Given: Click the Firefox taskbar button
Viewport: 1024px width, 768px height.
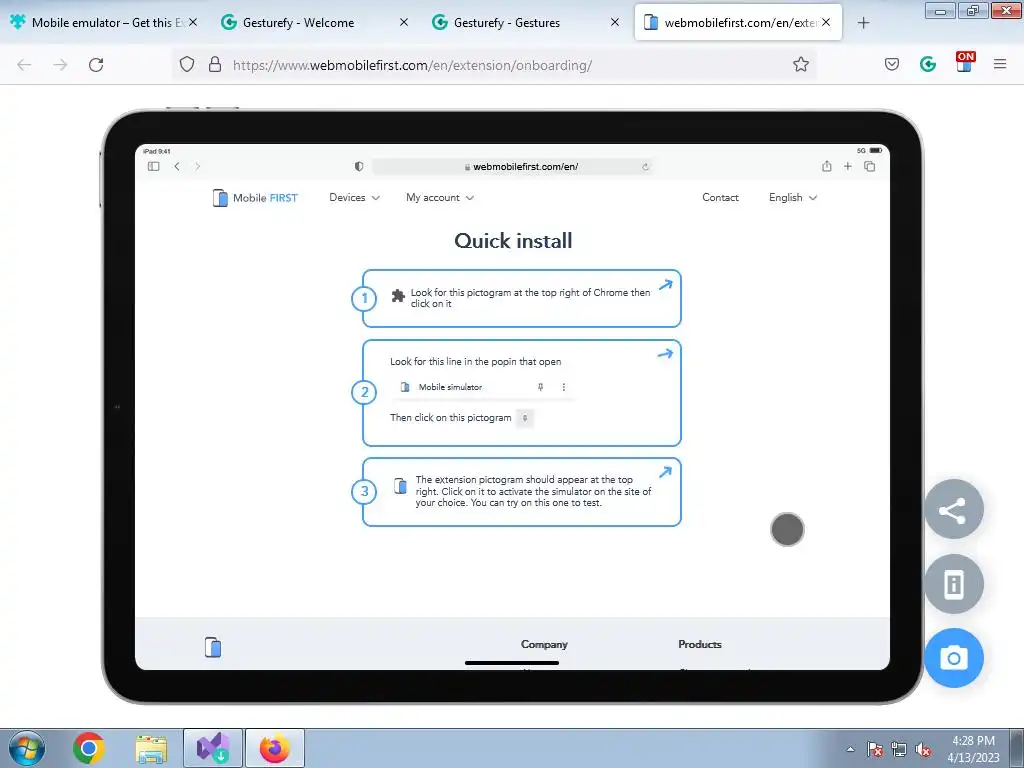Looking at the screenshot, I should [x=275, y=748].
